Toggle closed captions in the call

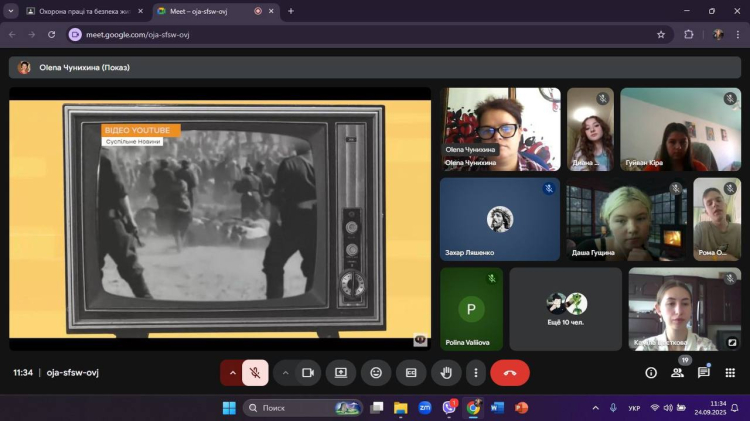[411, 373]
